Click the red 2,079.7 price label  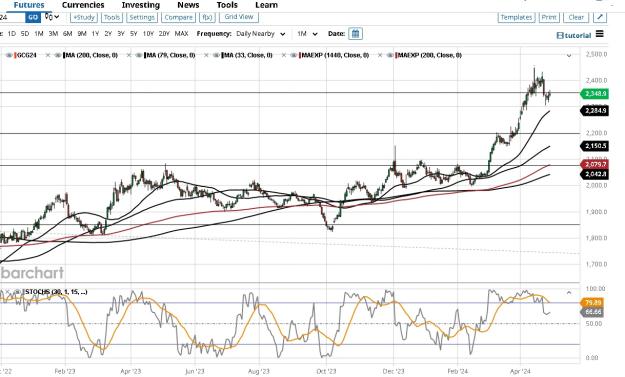pos(594,164)
